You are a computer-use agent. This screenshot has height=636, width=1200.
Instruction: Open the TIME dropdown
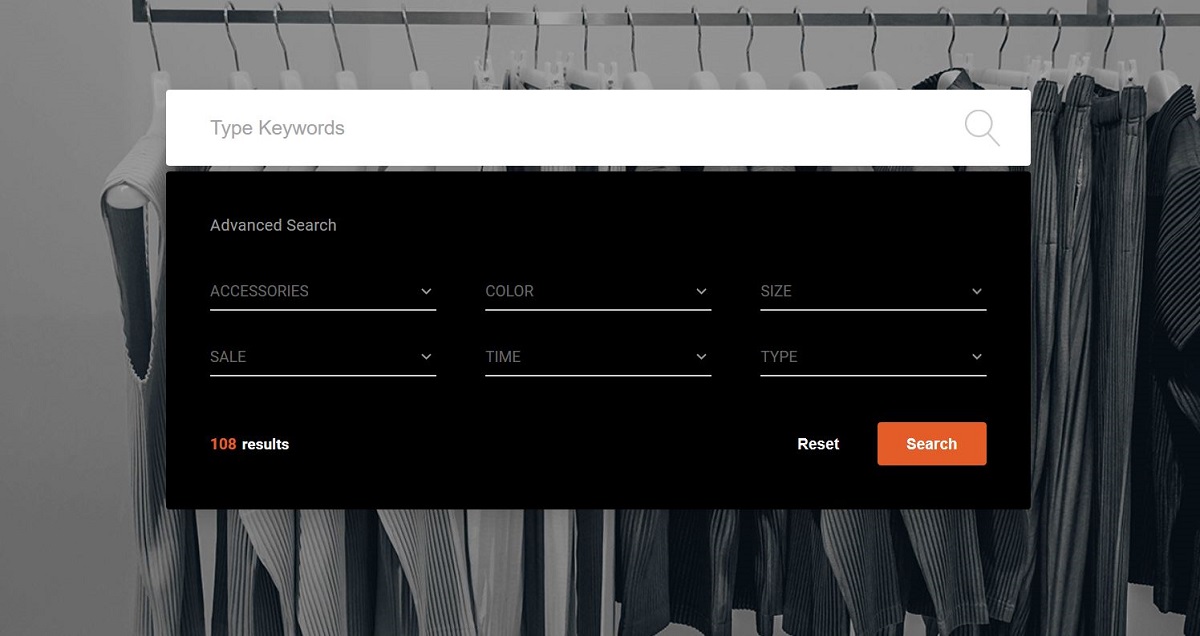(x=598, y=357)
